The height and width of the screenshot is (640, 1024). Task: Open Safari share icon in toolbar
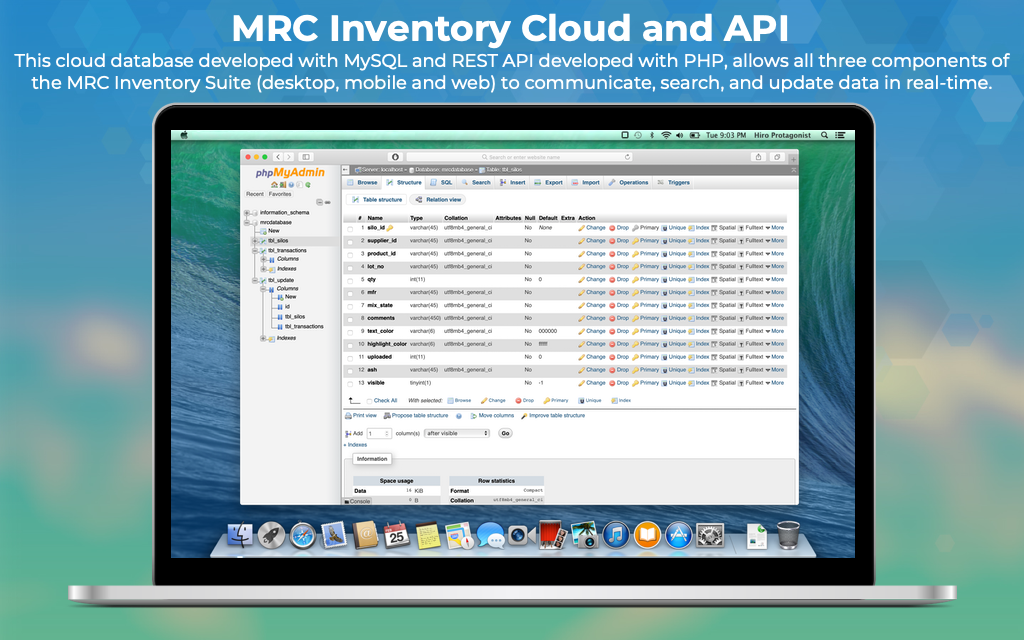759,157
